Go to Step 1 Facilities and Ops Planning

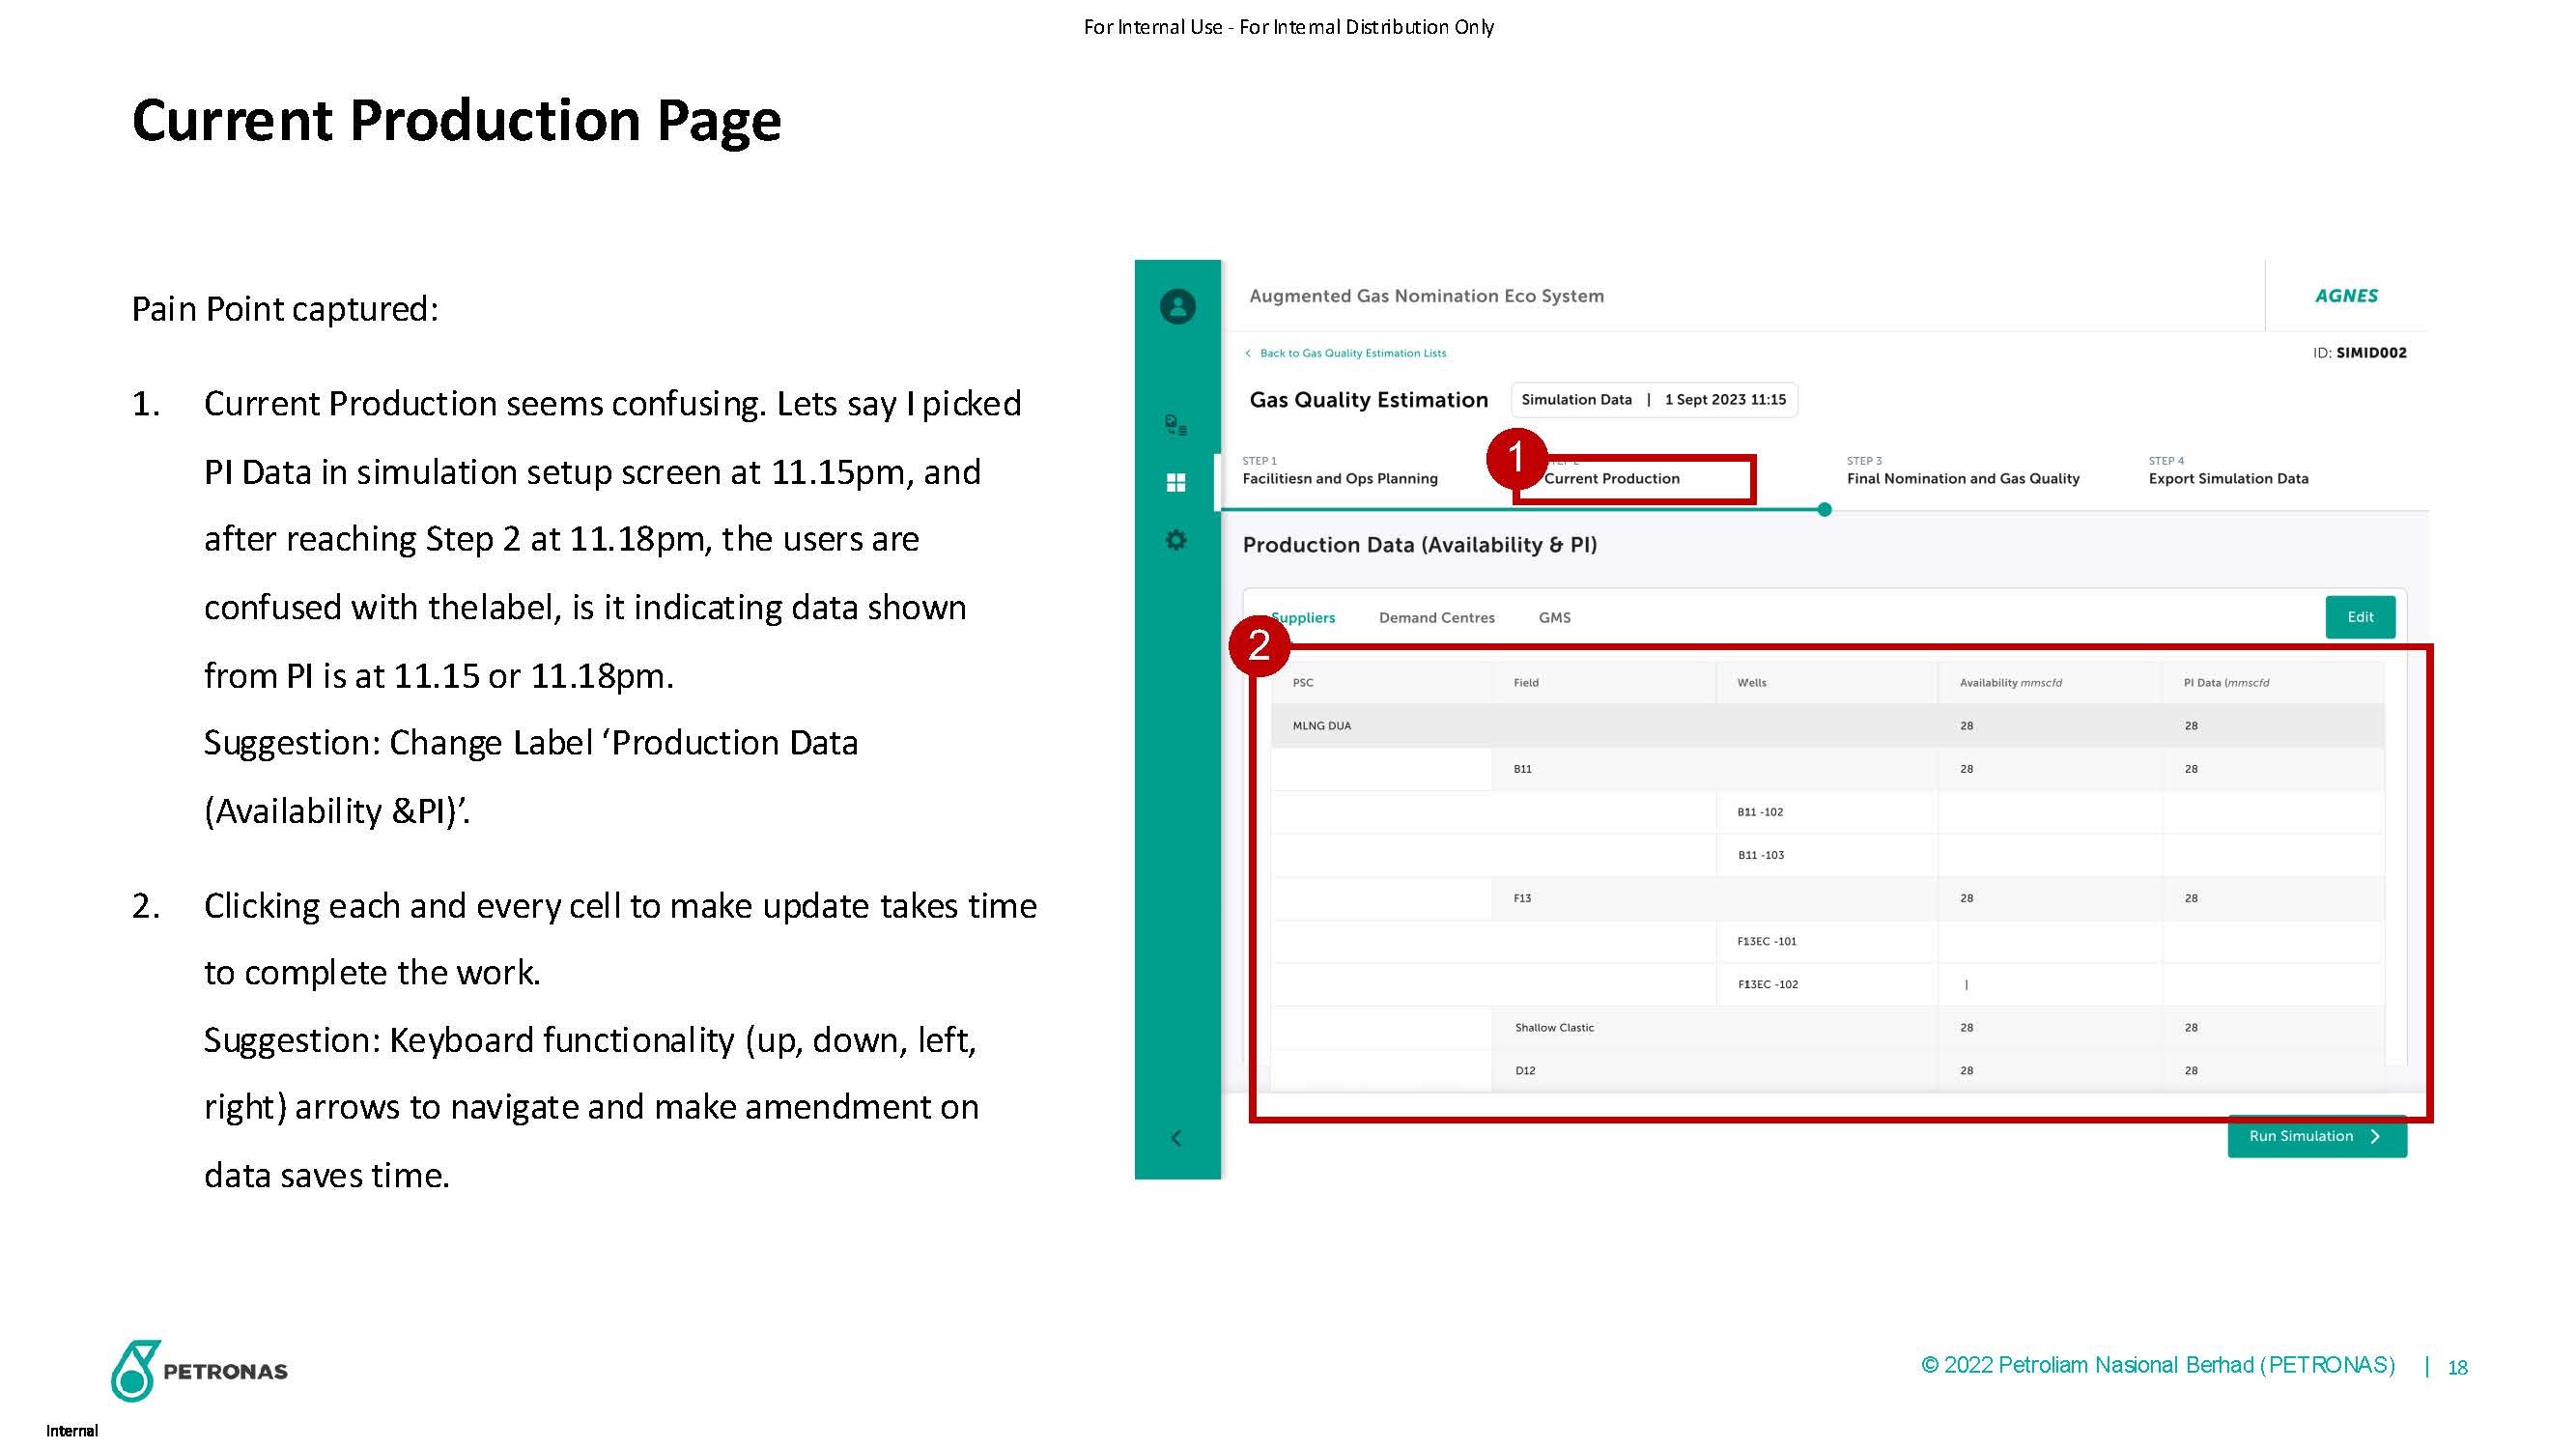pos(1339,478)
